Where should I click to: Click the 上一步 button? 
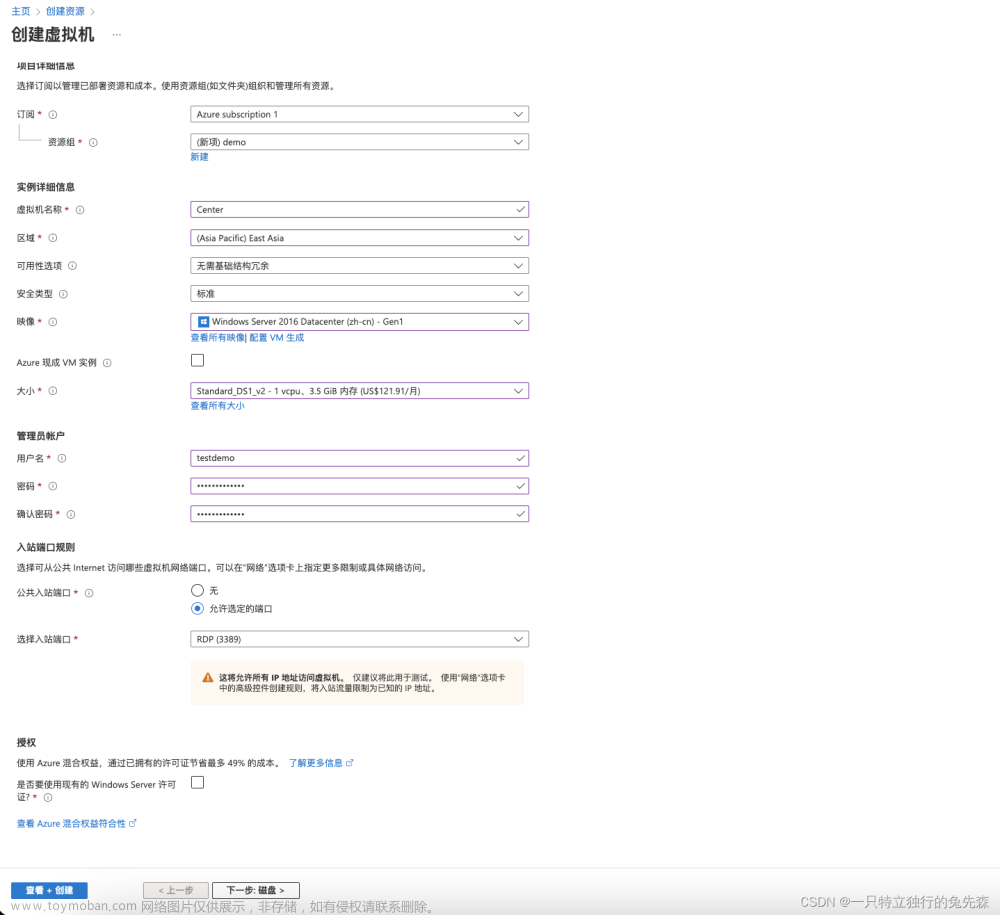tap(176, 890)
